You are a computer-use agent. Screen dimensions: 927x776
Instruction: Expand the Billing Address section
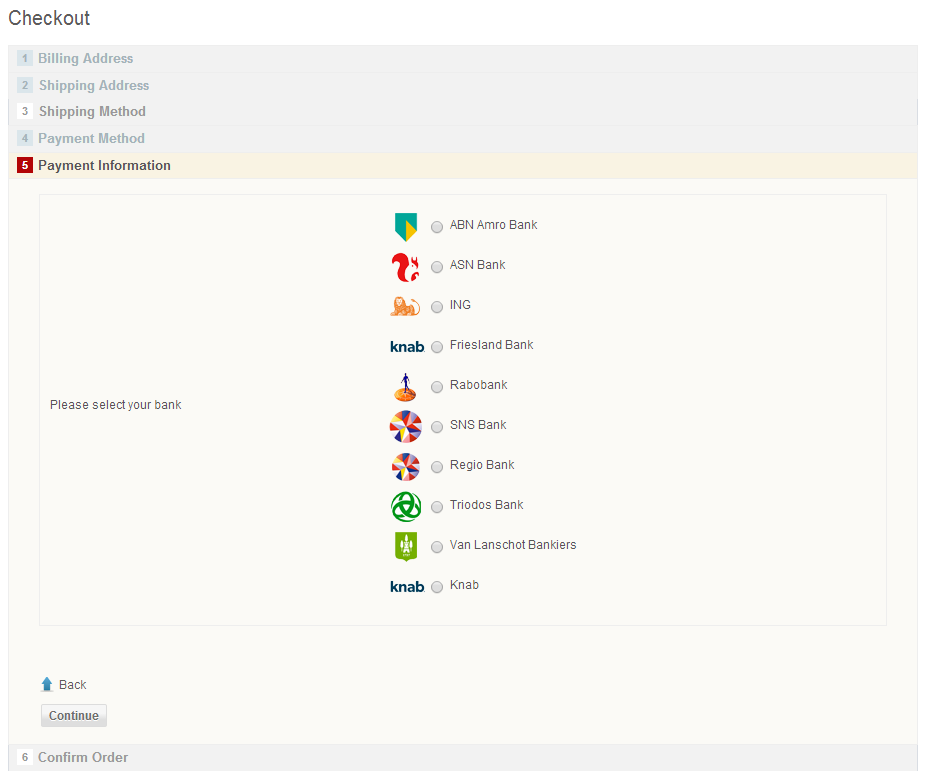[86, 58]
